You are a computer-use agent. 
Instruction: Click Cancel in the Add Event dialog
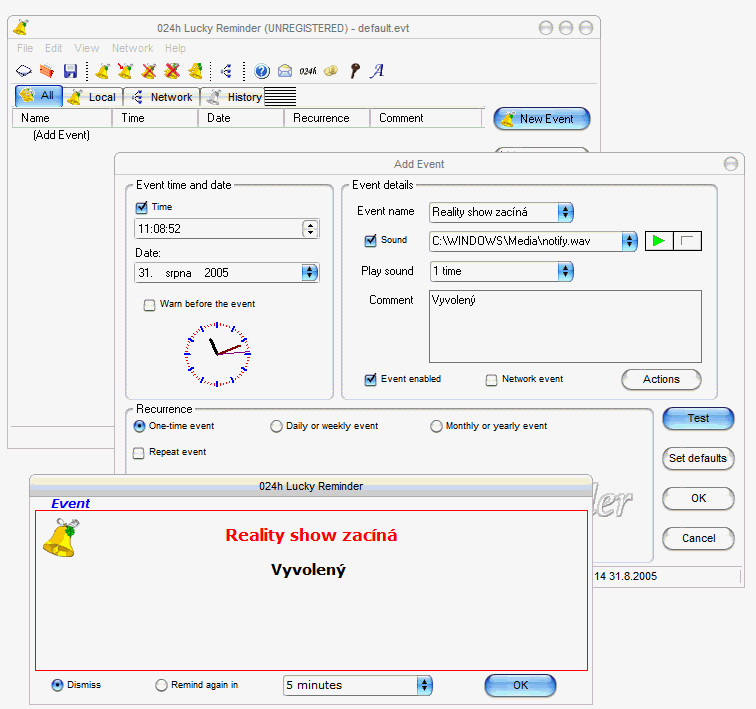pos(698,538)
